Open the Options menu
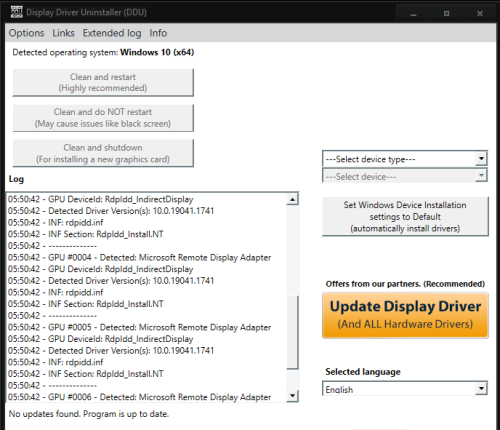Screen dimensions: 500x430 coord(26,33)
